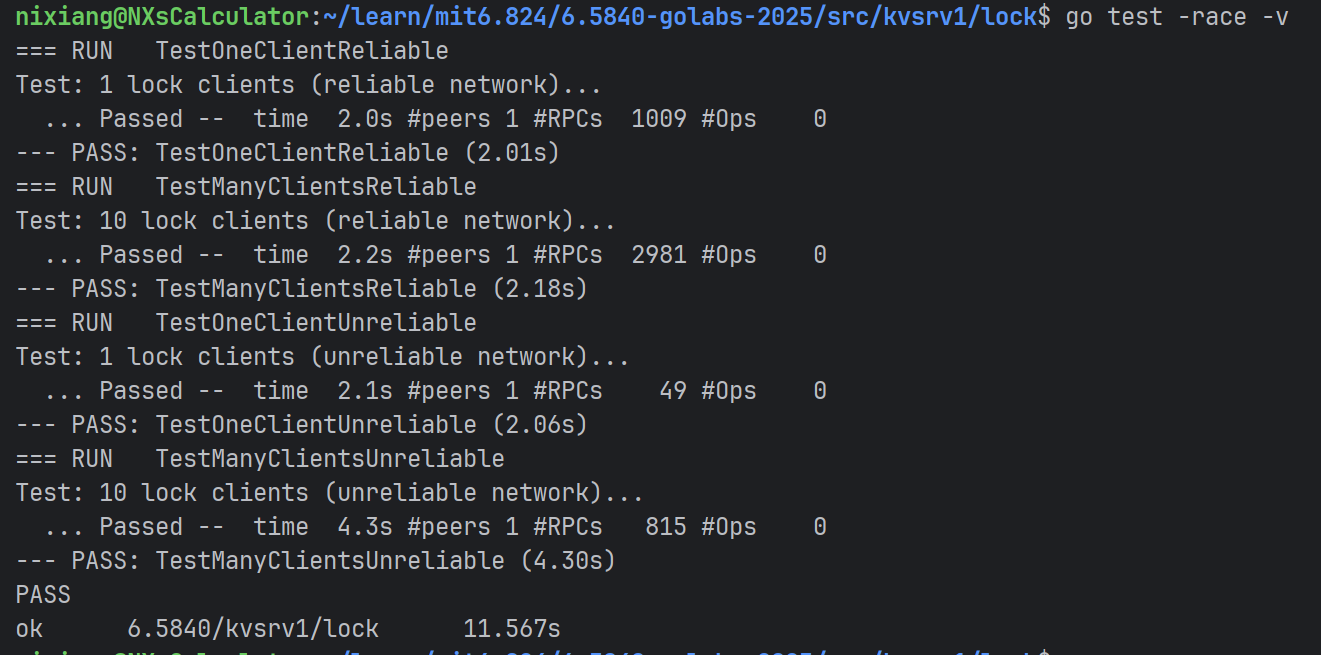
Task: Click '--- PASS: TestManyClientsReliable (2.18s)' line
Action: point(301,289)
